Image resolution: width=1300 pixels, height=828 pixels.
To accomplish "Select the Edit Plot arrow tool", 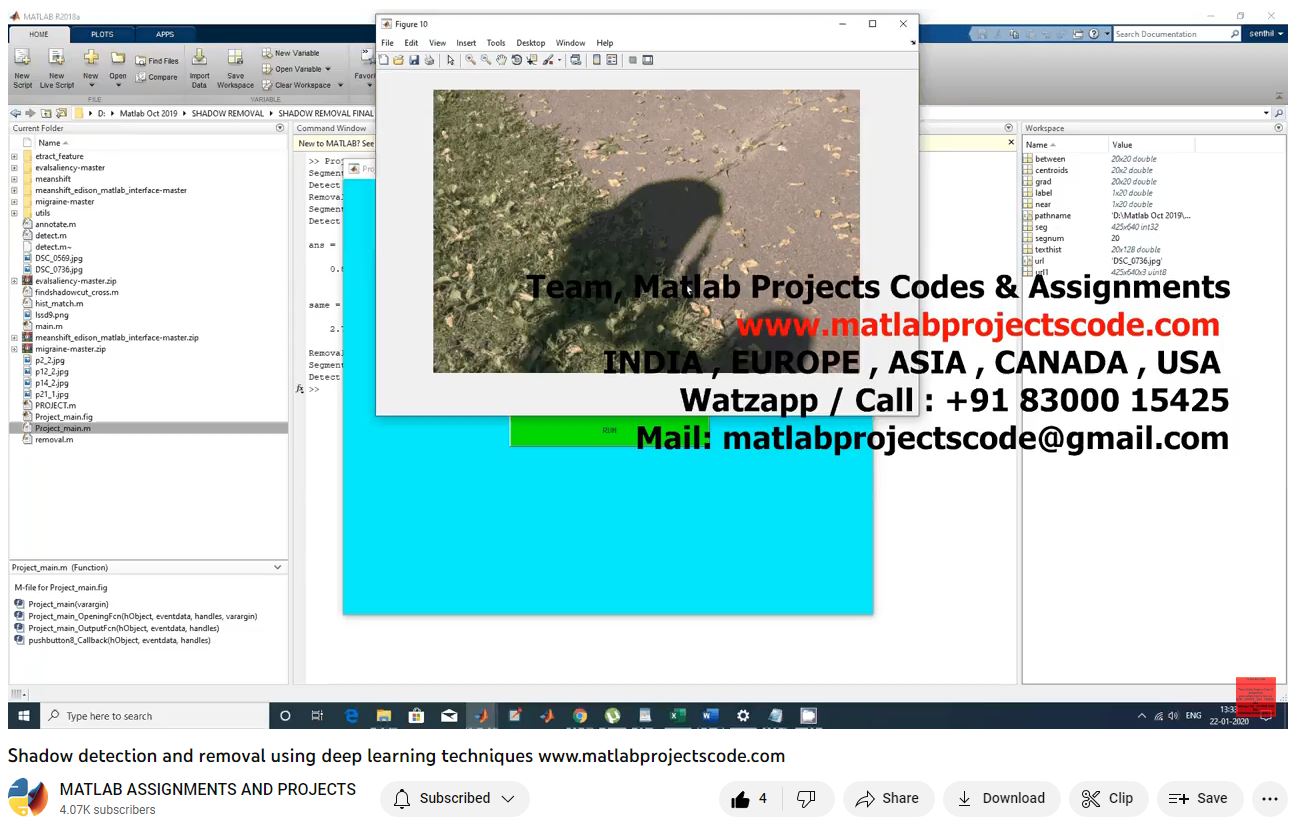I will click(451, 60).
